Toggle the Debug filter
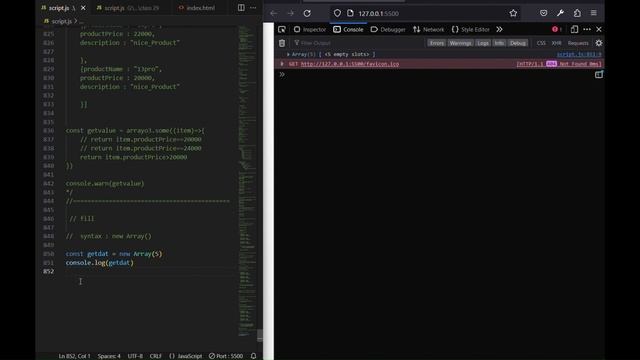Viewport: 640px width, 360px height. pos(518,43)
